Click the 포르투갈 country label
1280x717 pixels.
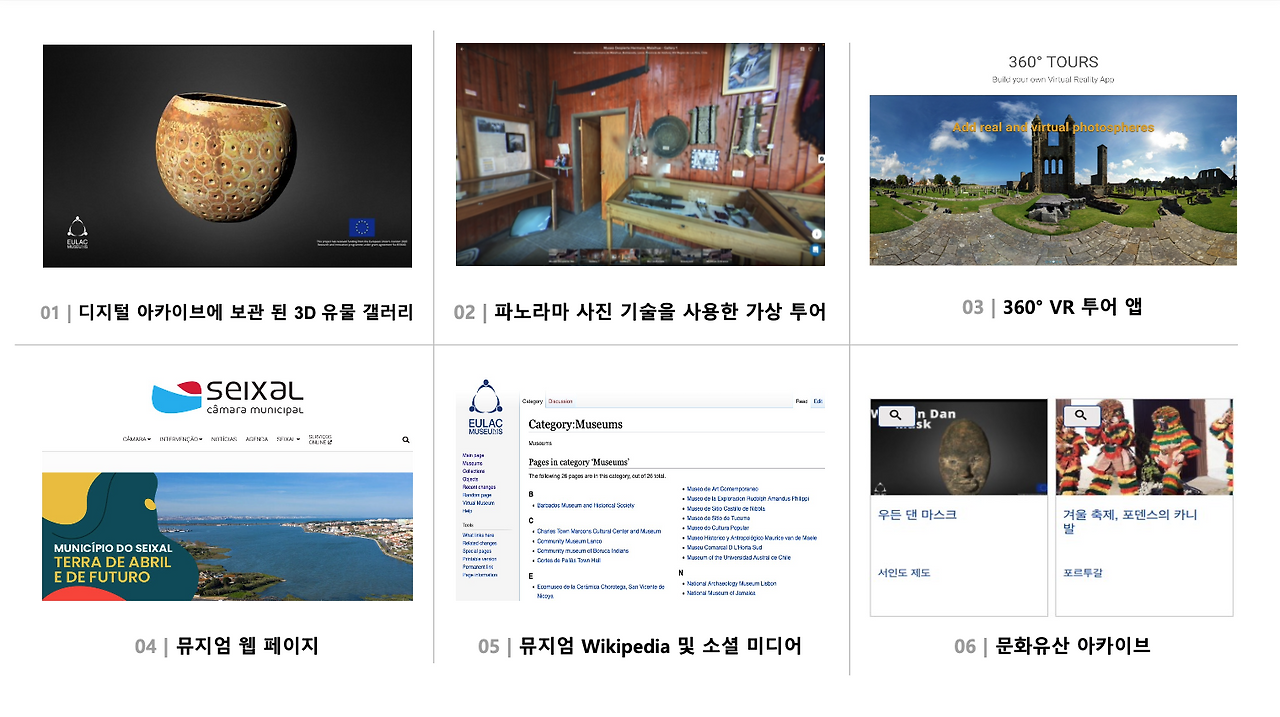[1083, 573]
